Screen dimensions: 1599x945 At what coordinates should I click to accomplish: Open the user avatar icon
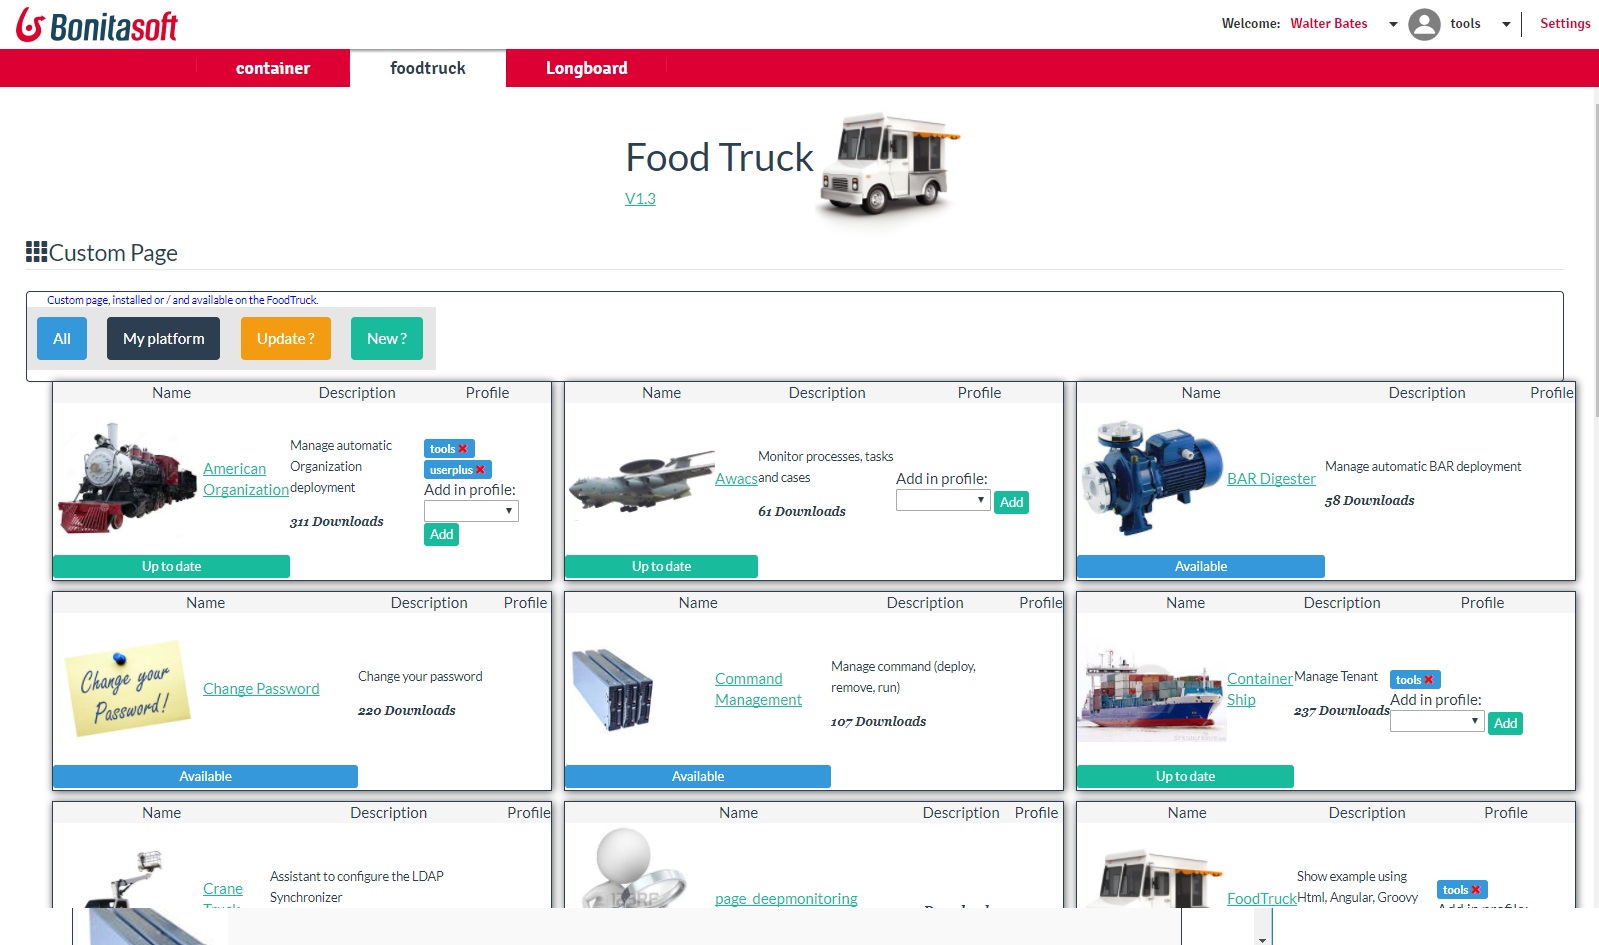[x=1424, y=24]
